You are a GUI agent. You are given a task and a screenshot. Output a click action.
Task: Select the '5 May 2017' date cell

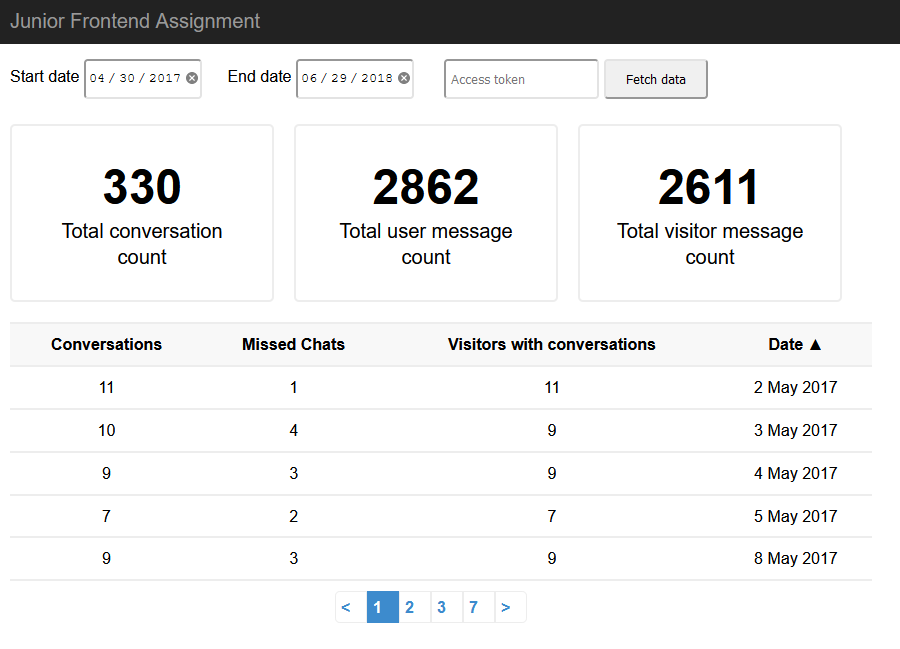tap(796, 516)
